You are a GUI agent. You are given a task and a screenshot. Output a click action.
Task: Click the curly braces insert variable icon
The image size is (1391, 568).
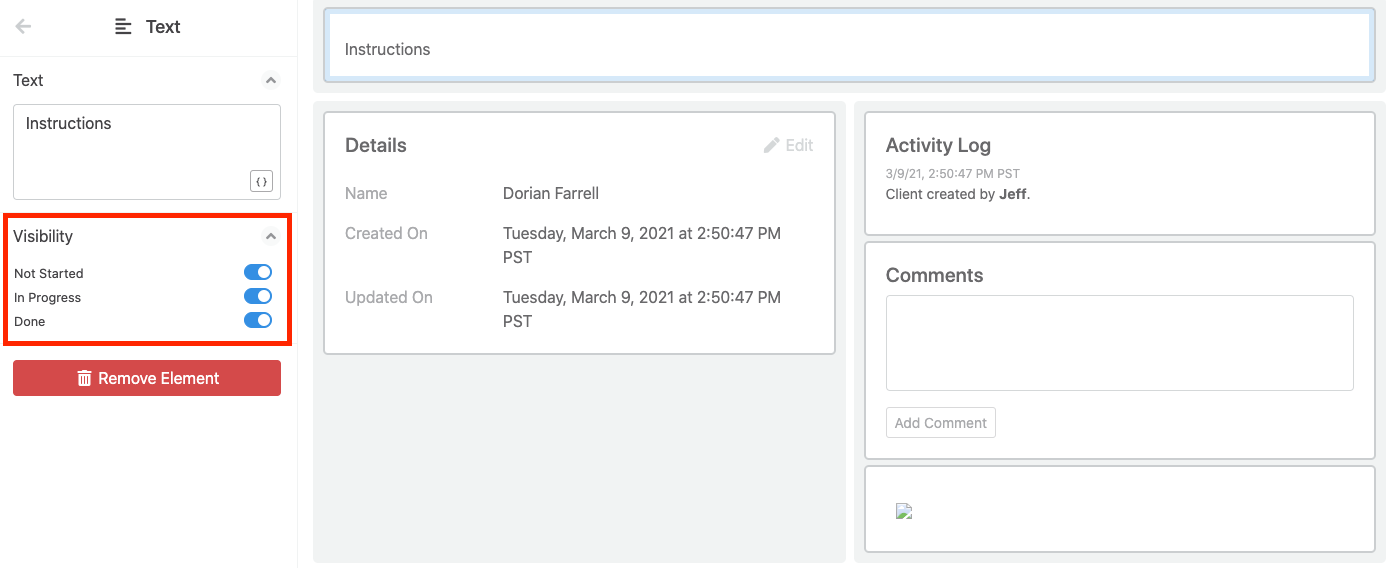(x=261, y=181)
